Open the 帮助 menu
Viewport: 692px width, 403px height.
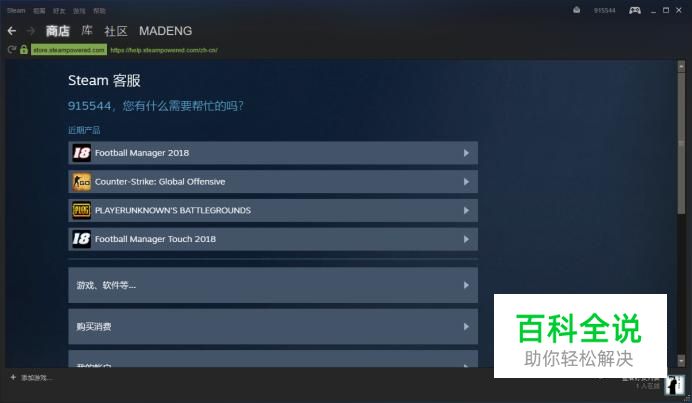click(99, 11)
